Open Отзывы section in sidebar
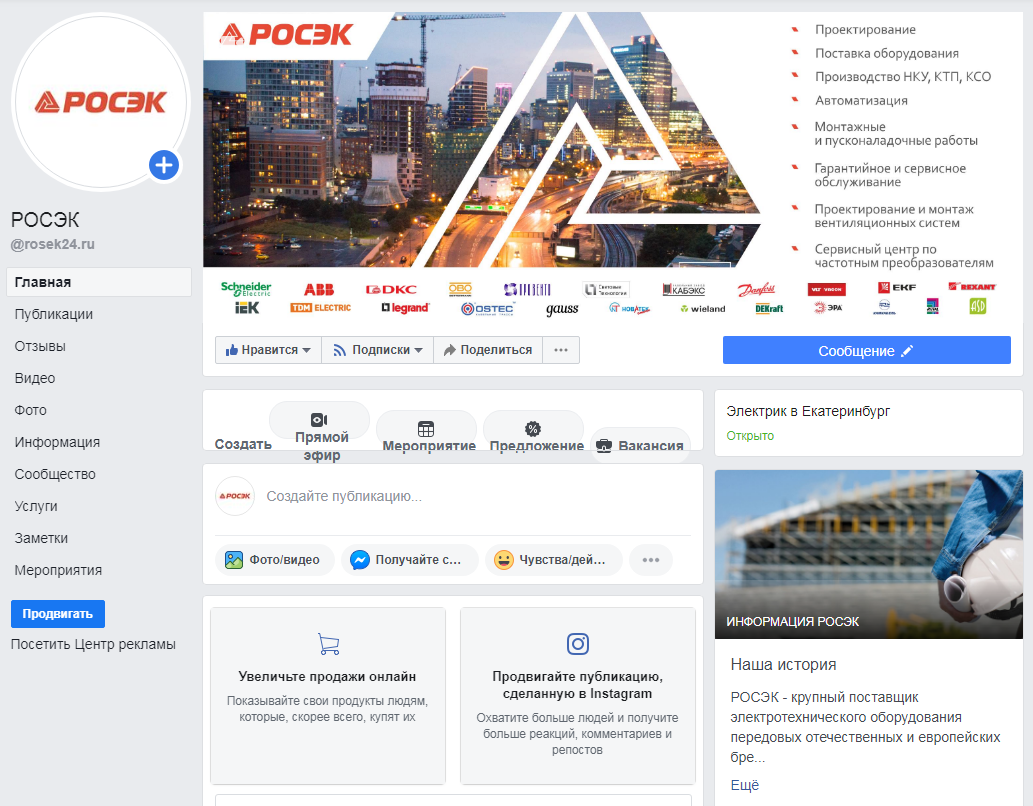The image size is (1033, 806). tap(40, 346)
